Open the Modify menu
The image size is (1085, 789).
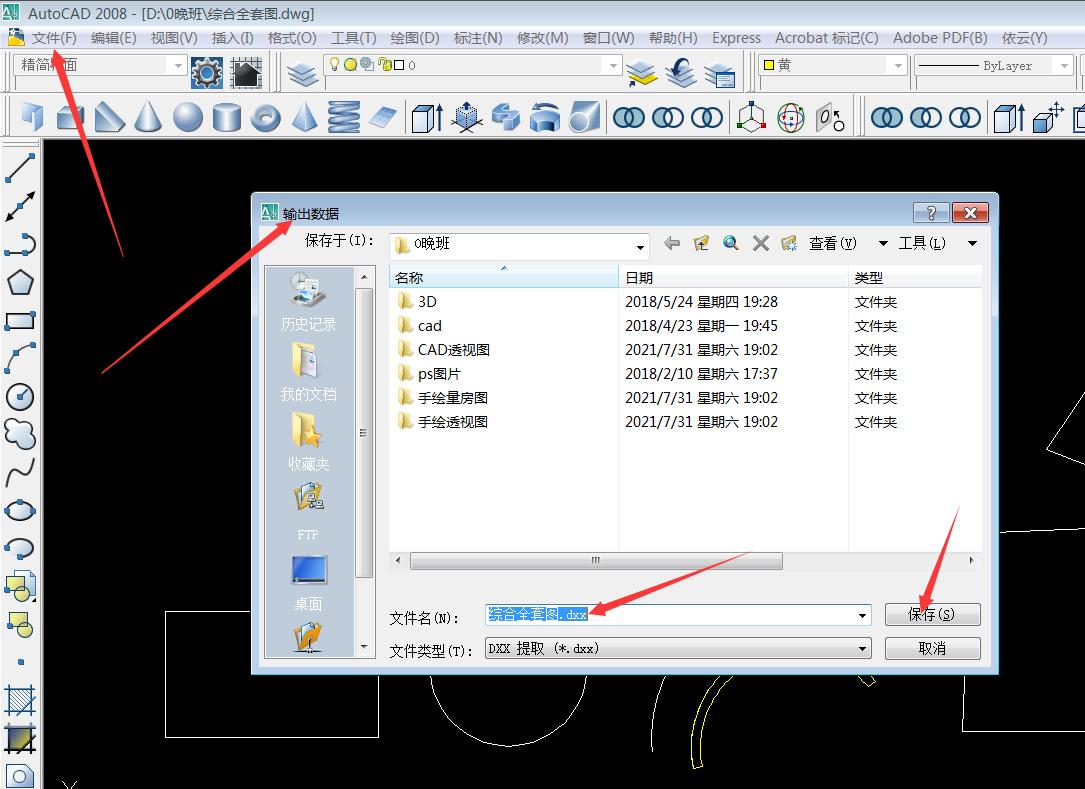pos(542,38)
